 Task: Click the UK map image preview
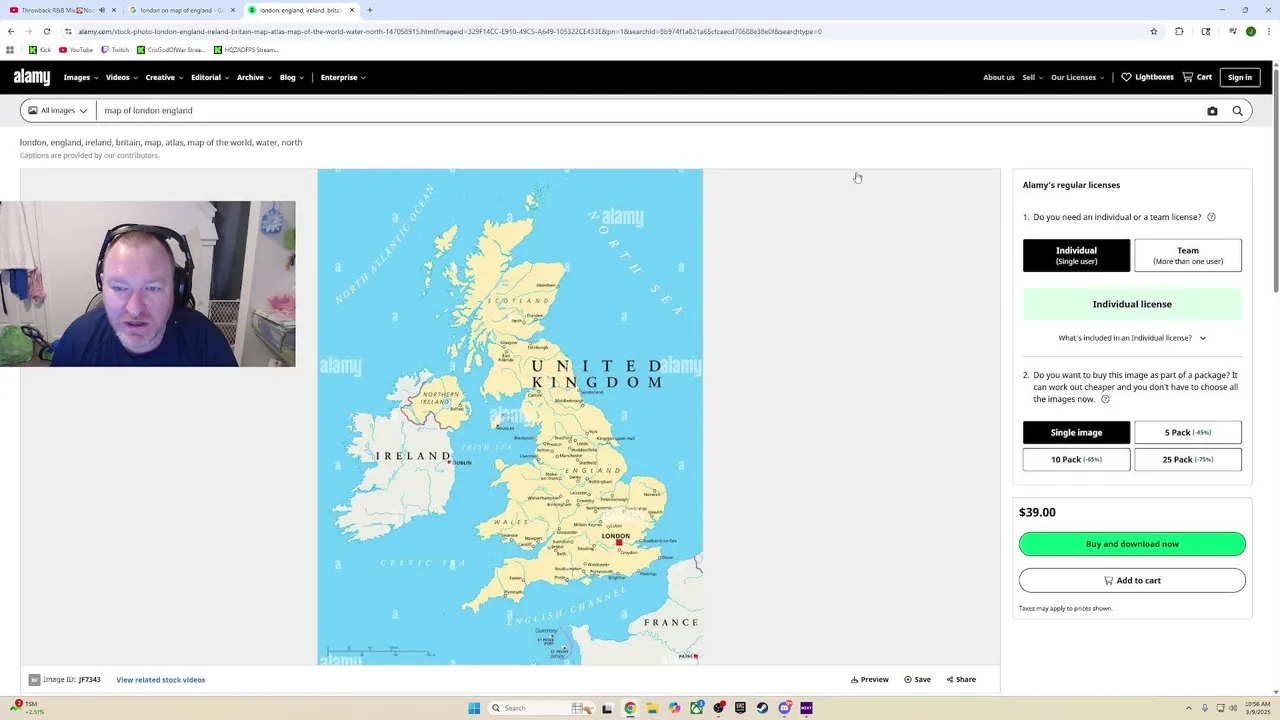pyautogui.click(x=510, y=417)
